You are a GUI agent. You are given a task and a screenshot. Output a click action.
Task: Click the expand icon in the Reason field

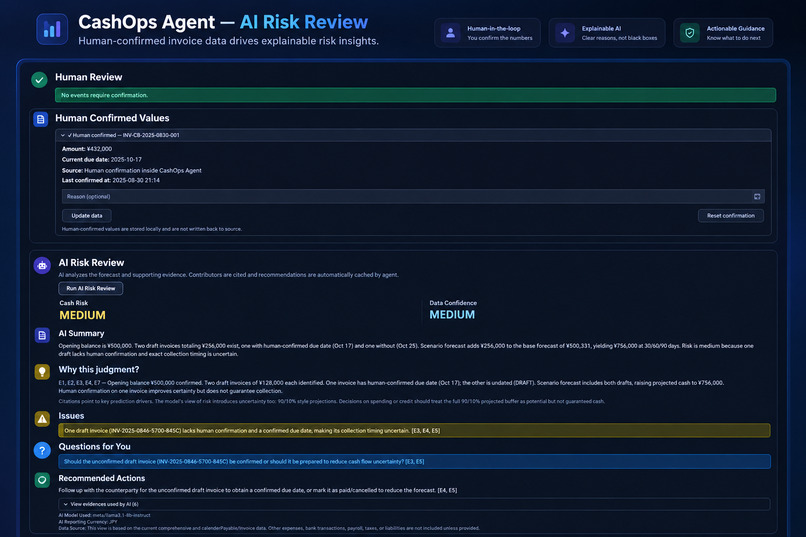click(757, 196)
